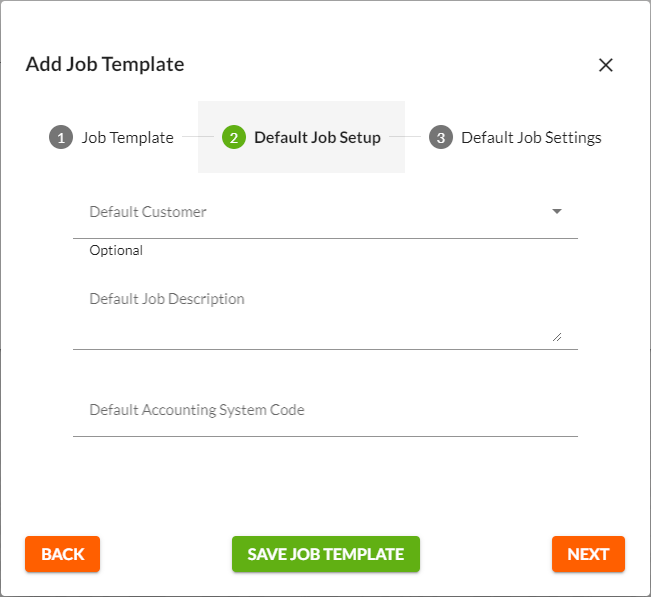Click the underline below Default Accounting System Code
Viewport: 651px width, 597px height.
coord(324,436)
